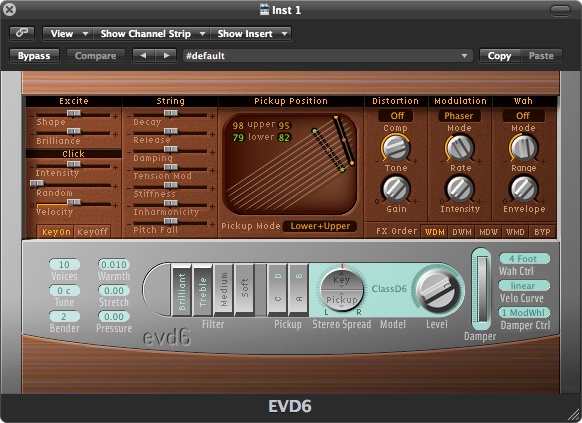Click the Voices value field 10
The height and width of the screenshot is (423, 582).
point(64,265)
